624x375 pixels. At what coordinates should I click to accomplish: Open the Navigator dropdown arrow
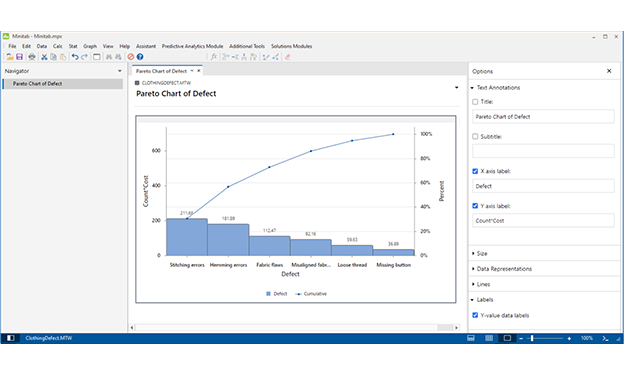[x=119, y=71]
